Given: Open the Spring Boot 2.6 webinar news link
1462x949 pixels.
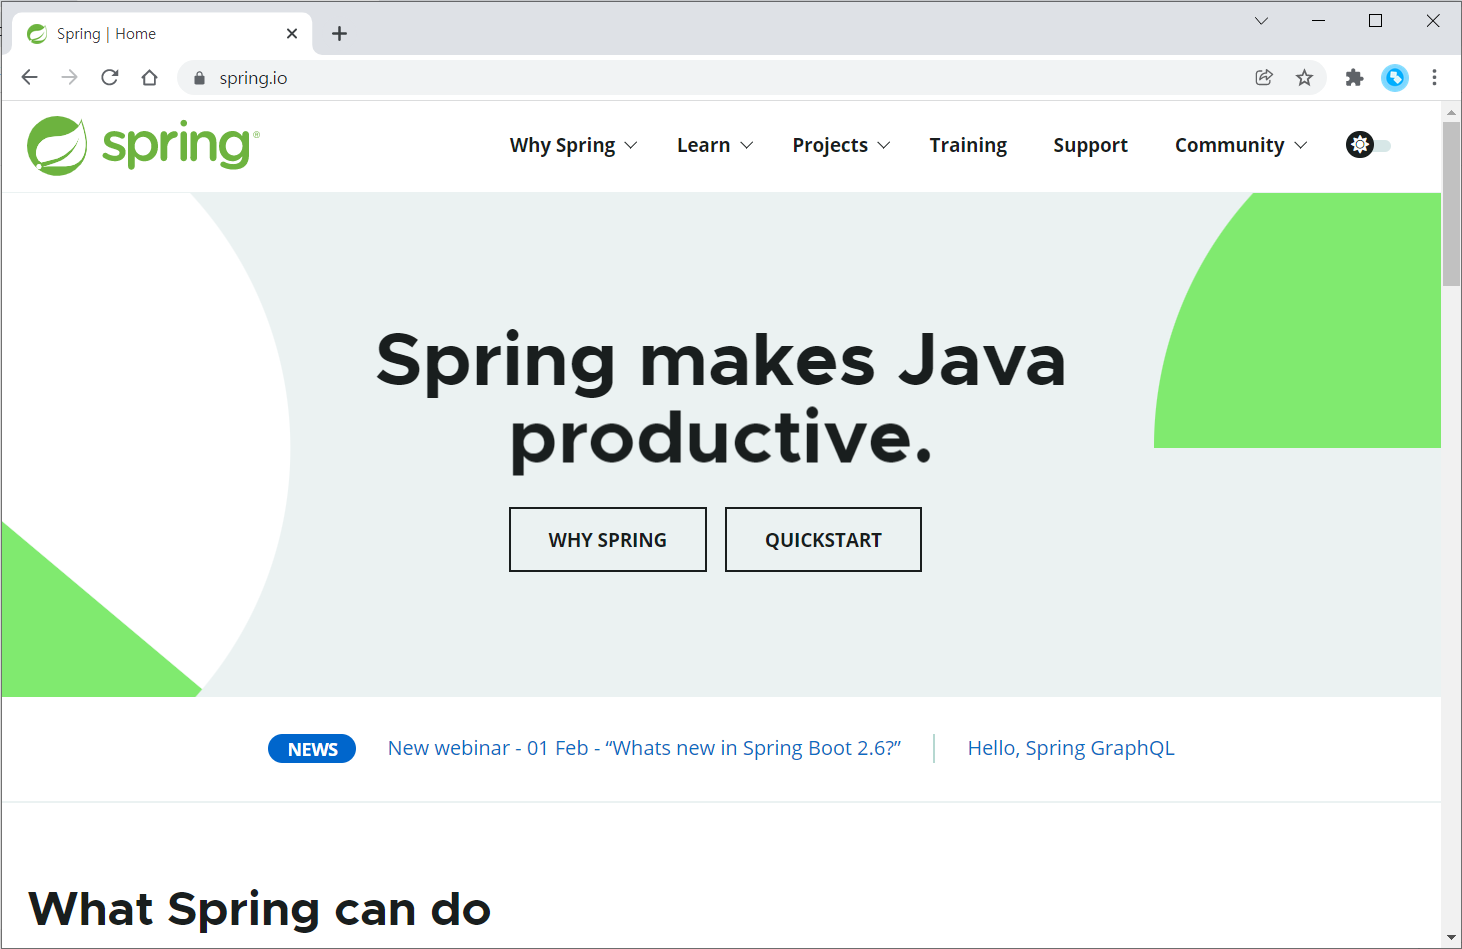Looking at the screenshot, I should pos(644,748).
